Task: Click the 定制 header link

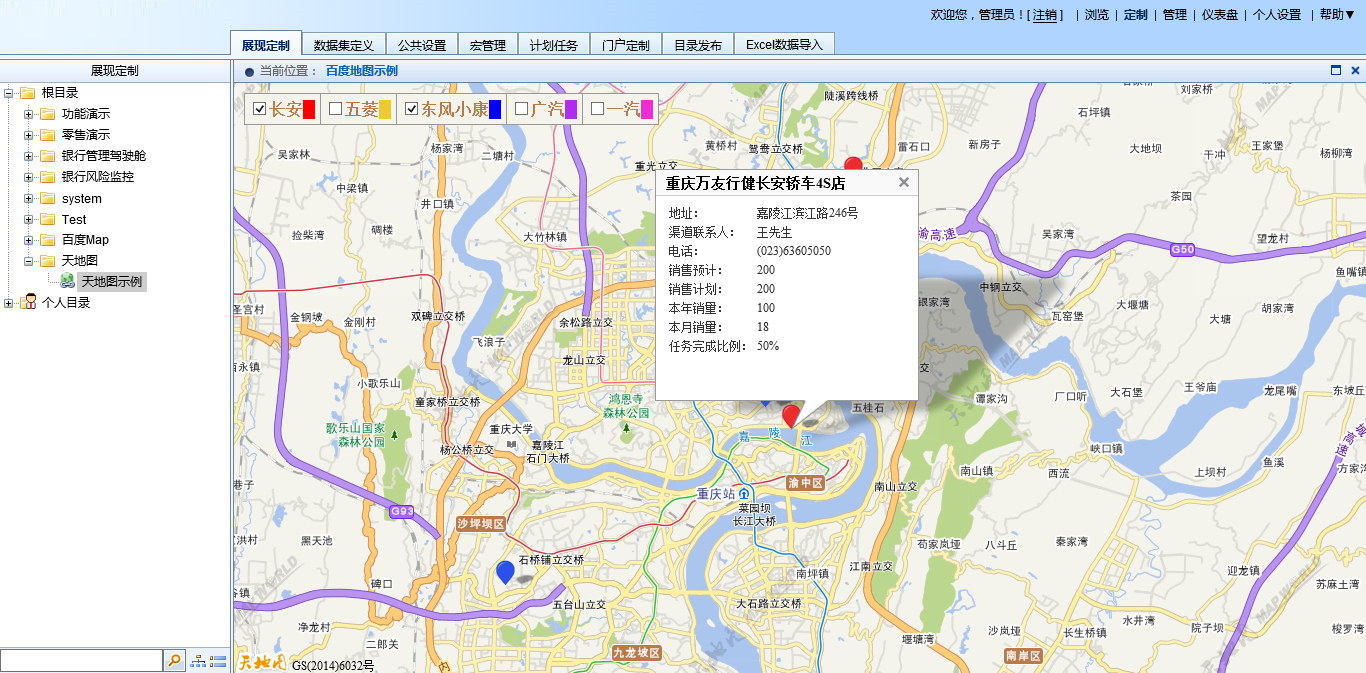Action: [1136, 15]
